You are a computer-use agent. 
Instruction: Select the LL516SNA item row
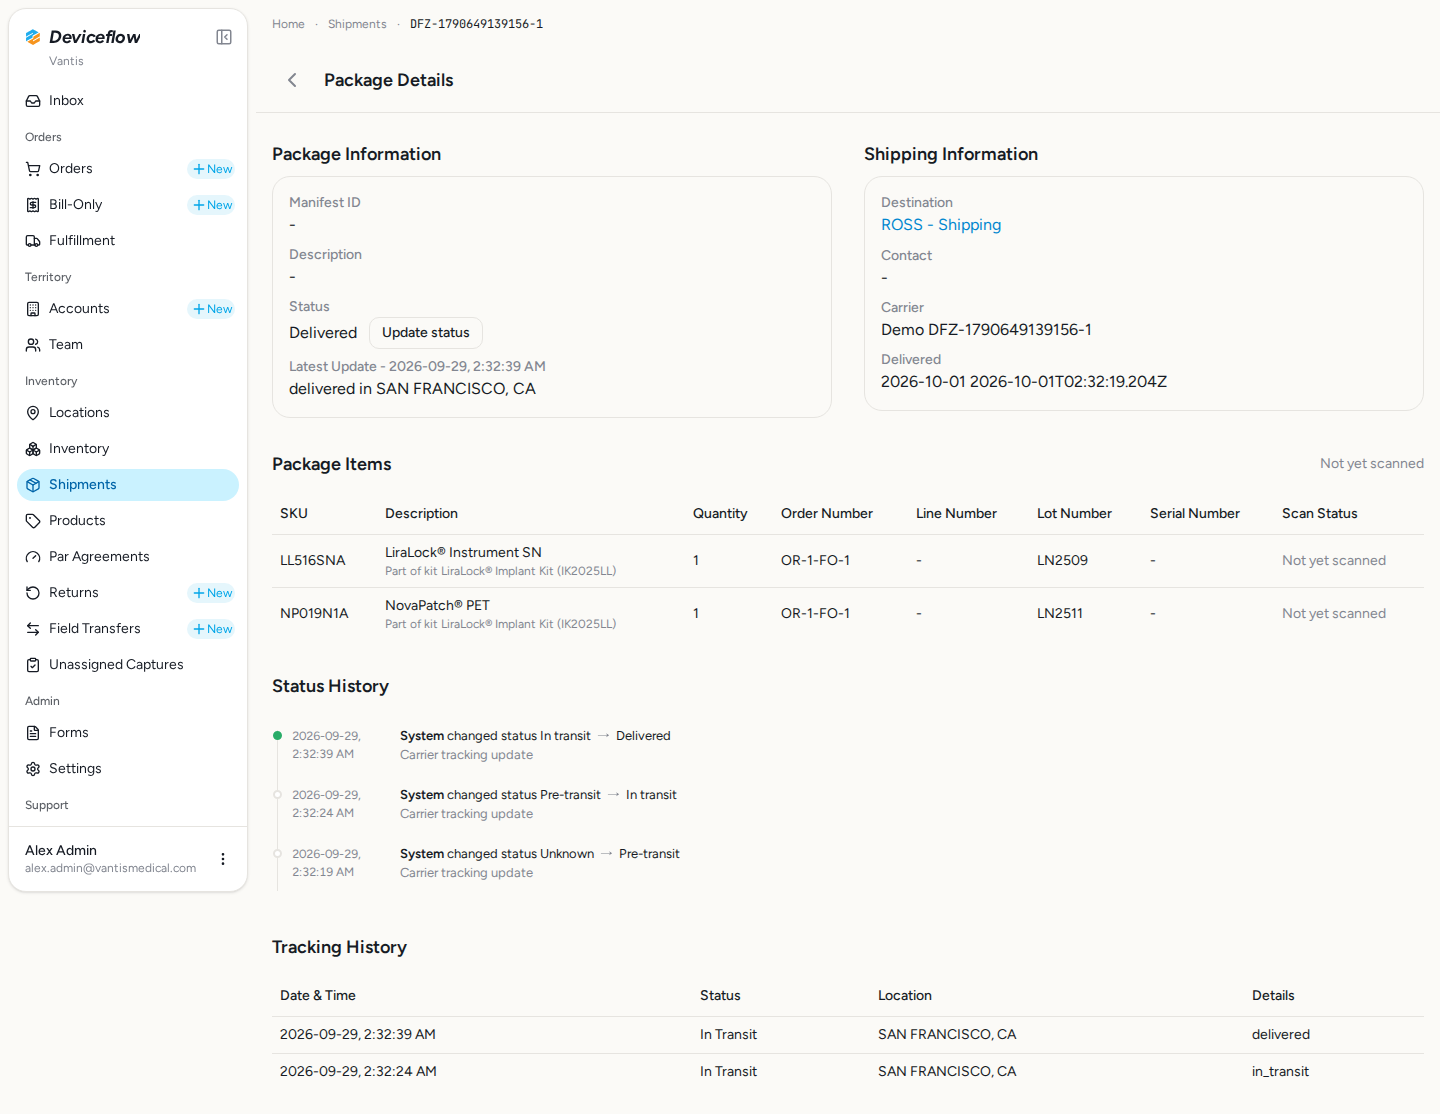click(x=848, y=561)
